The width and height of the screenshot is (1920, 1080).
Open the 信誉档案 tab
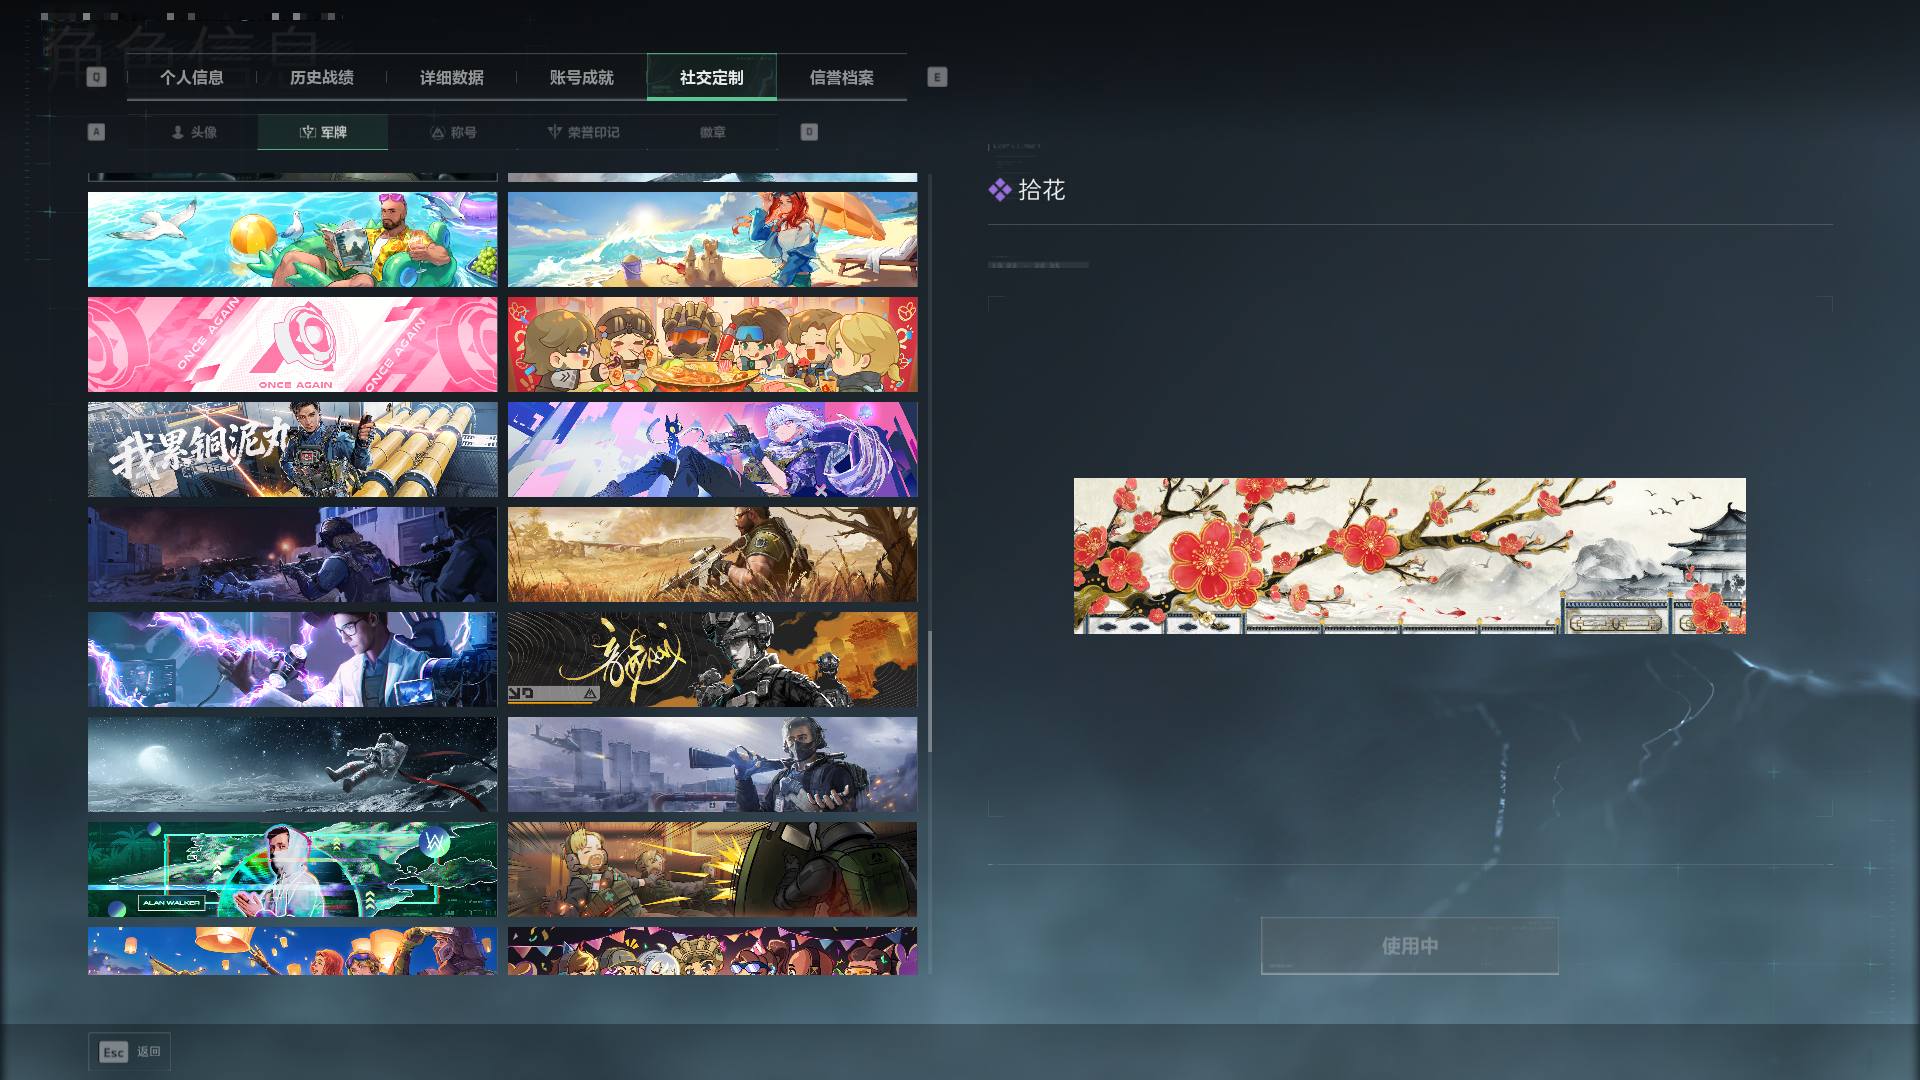842,77
